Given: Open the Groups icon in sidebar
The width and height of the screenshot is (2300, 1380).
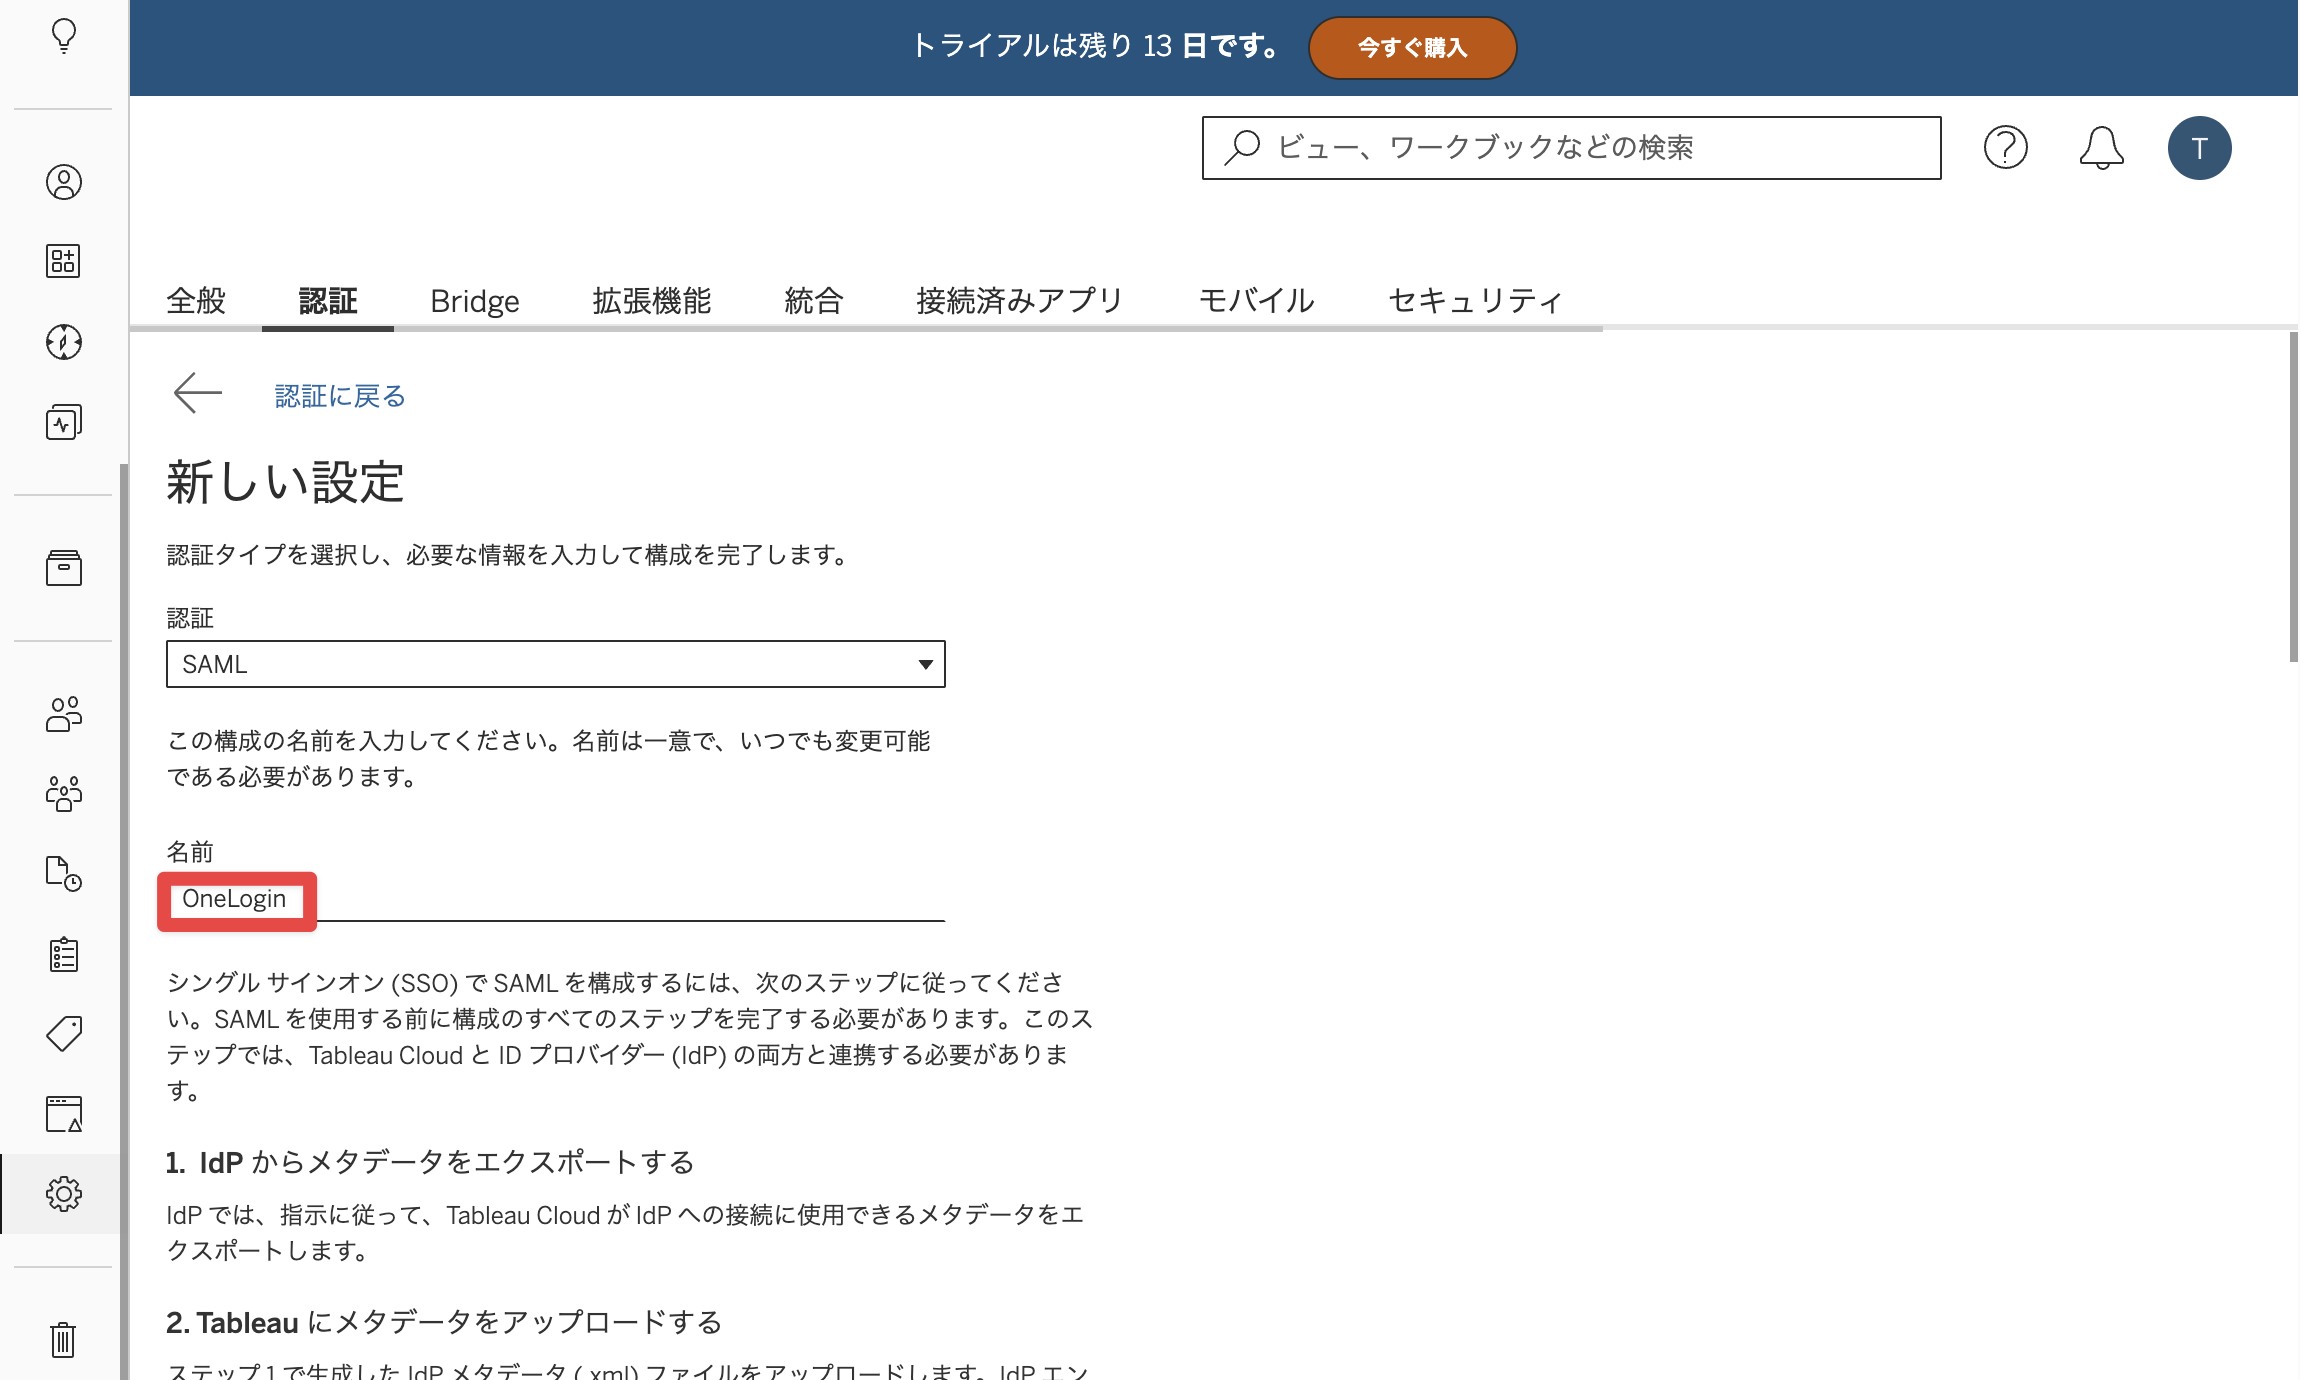Looking at the screenshot, I should tap(64, 794).
